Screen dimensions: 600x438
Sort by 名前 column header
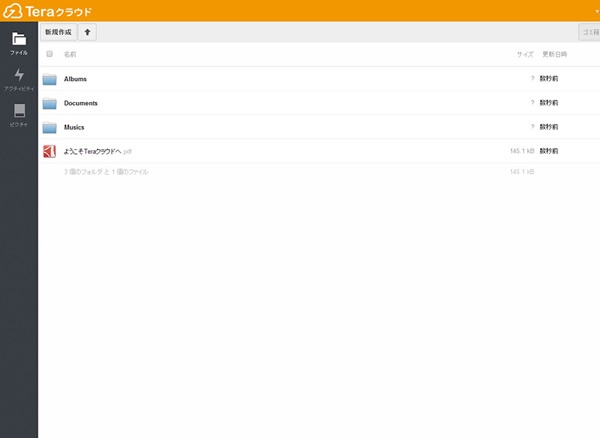tap(70, 54)
